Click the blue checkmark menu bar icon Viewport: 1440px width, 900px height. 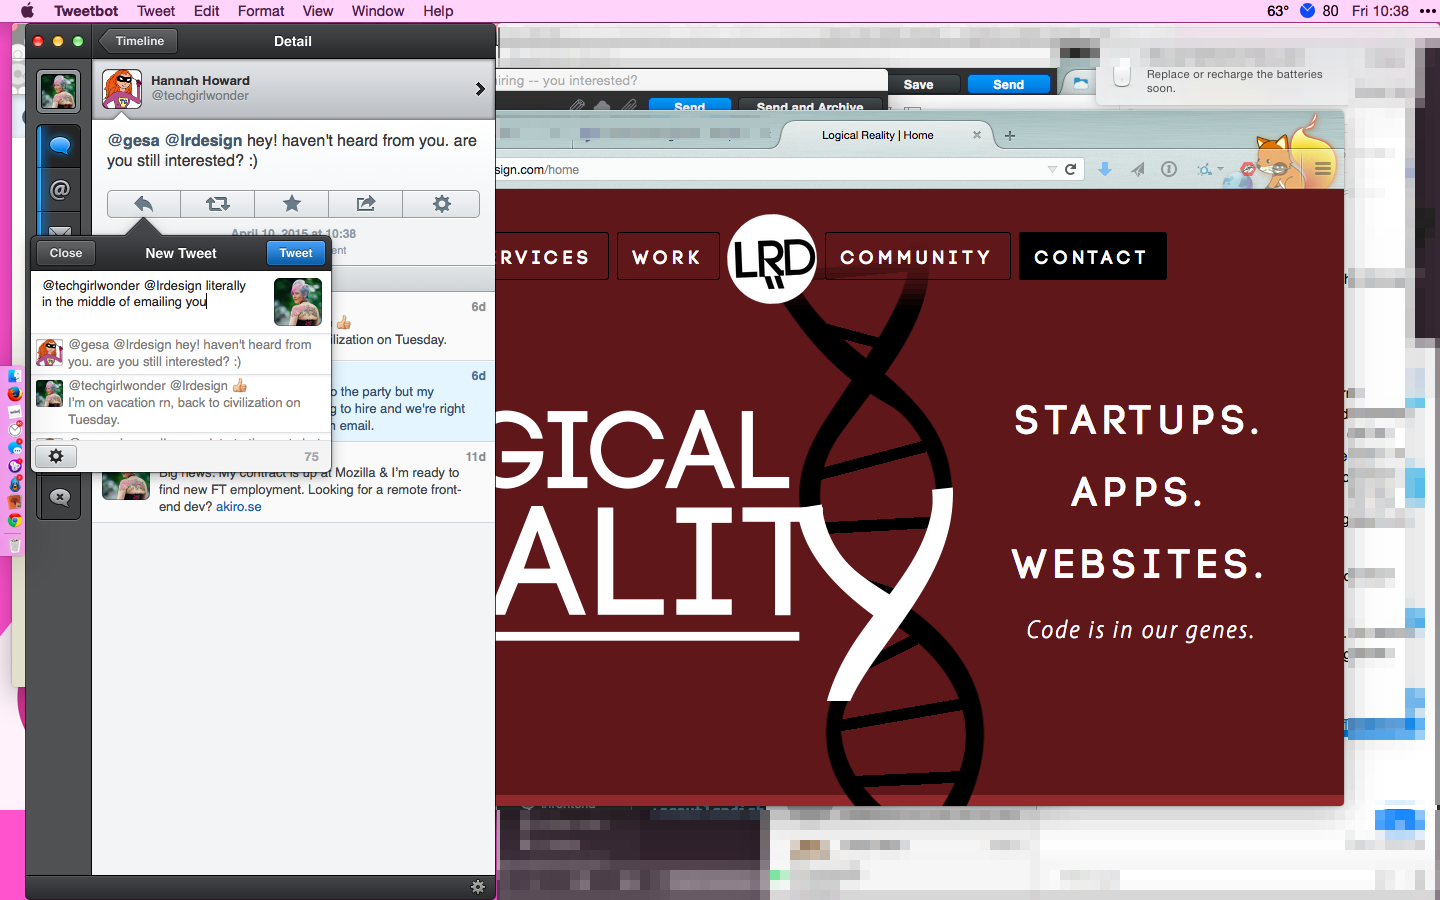(1307, 11)
